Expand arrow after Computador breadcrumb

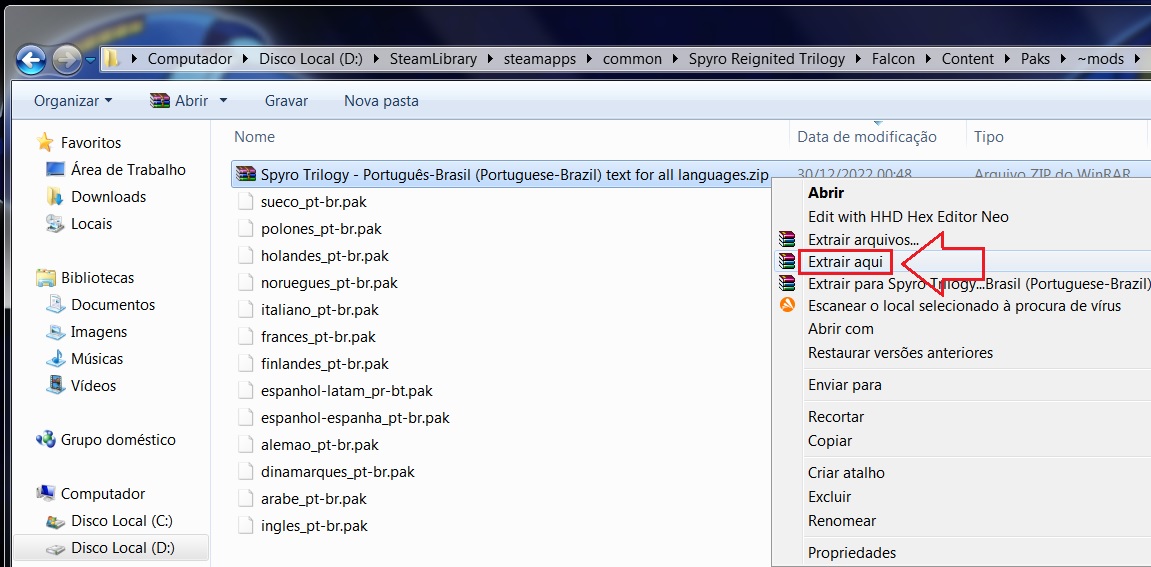coord(246,59)
